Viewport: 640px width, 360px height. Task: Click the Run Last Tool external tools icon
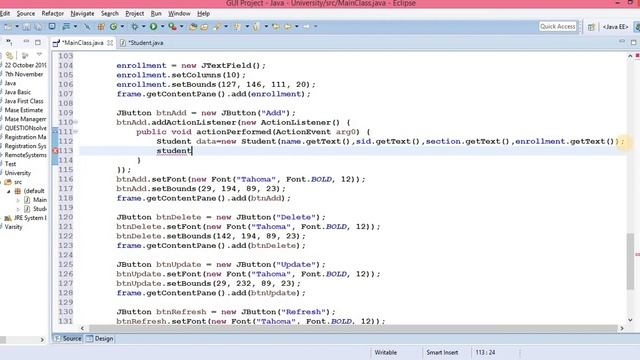pyautogui.click(x=173, y=27)
